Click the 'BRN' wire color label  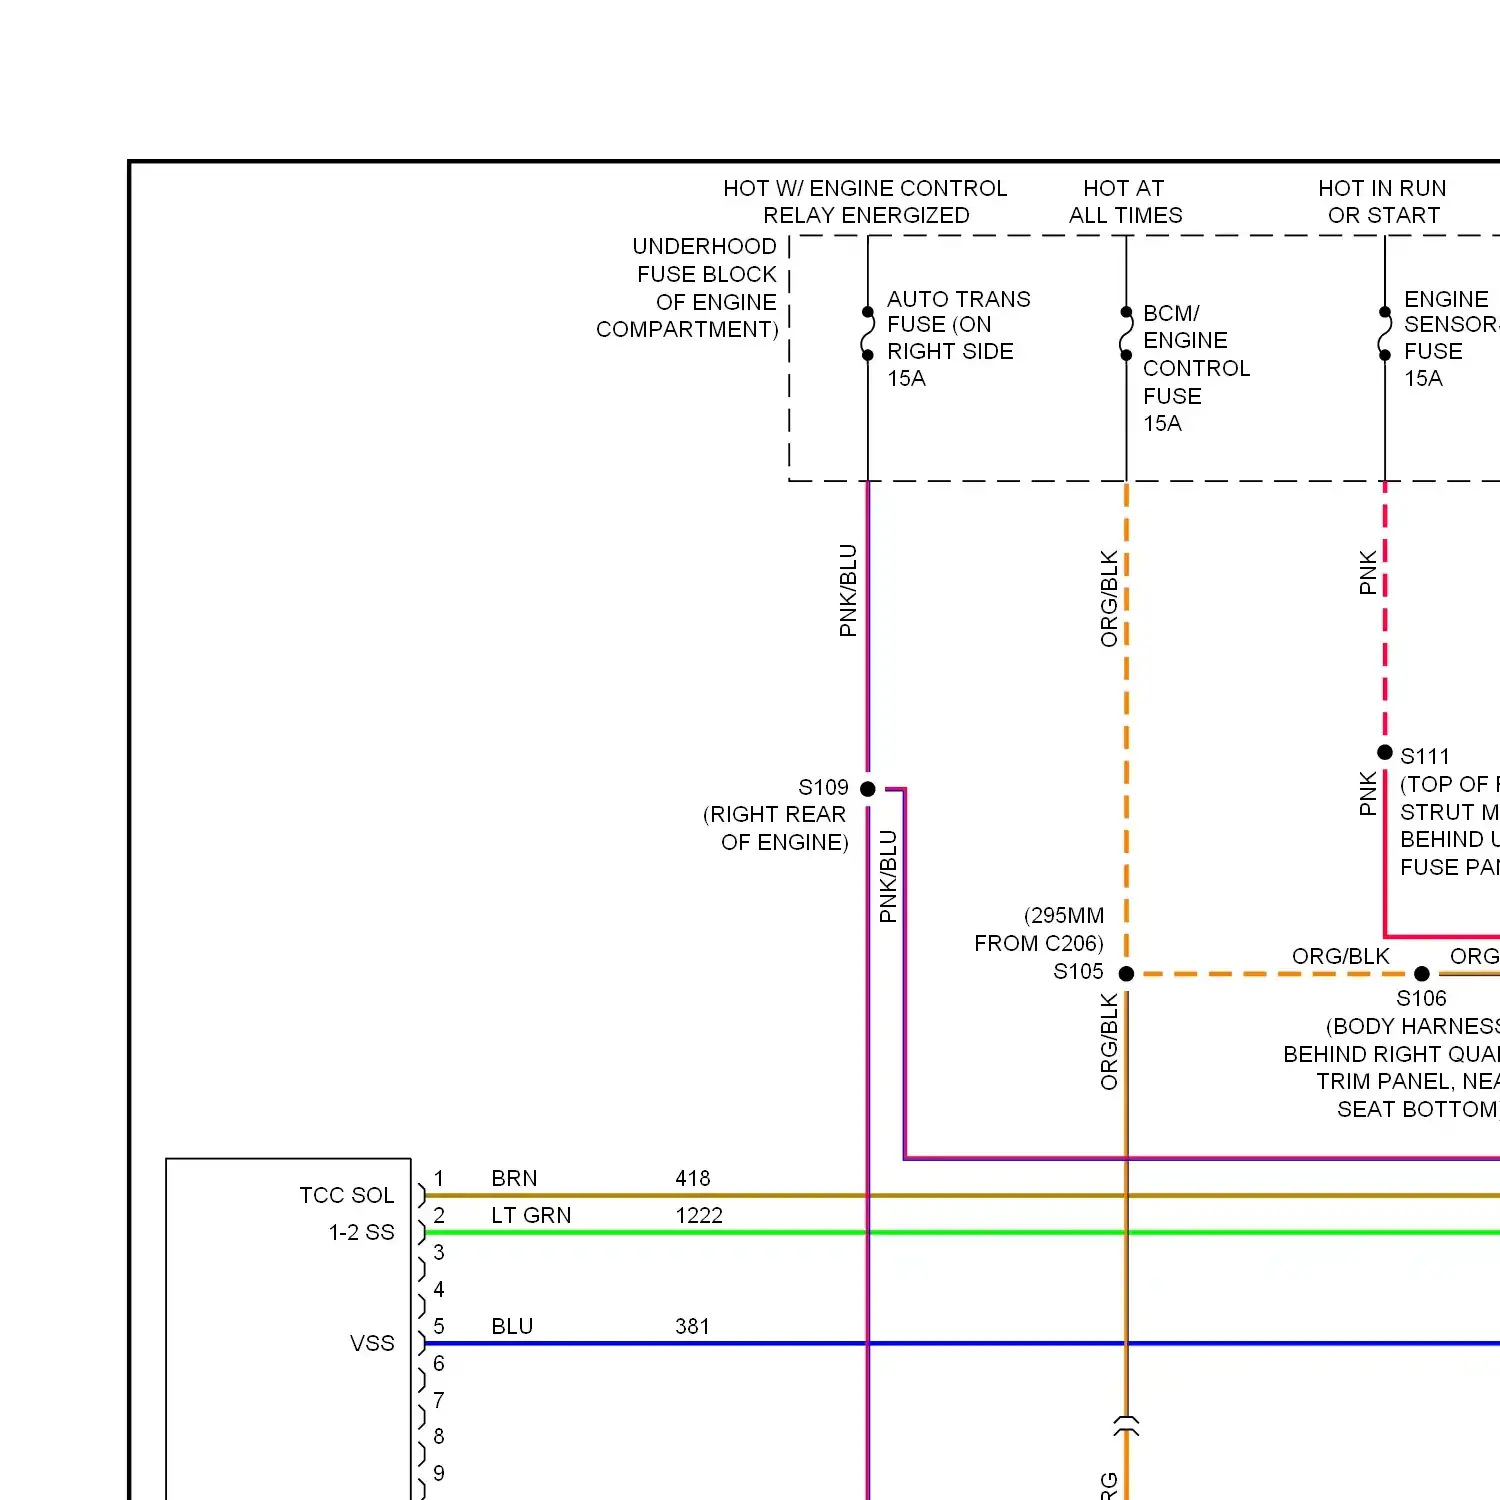click(514, 1178)
